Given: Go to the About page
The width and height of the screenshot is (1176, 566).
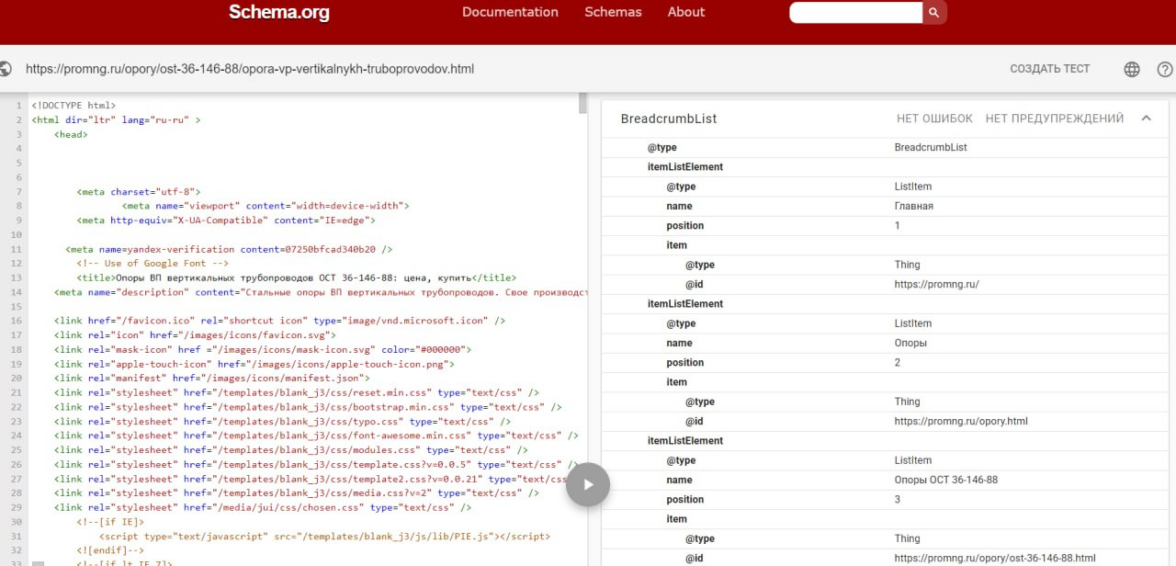Looking at the screenshot, I should [x=686, y=12].
